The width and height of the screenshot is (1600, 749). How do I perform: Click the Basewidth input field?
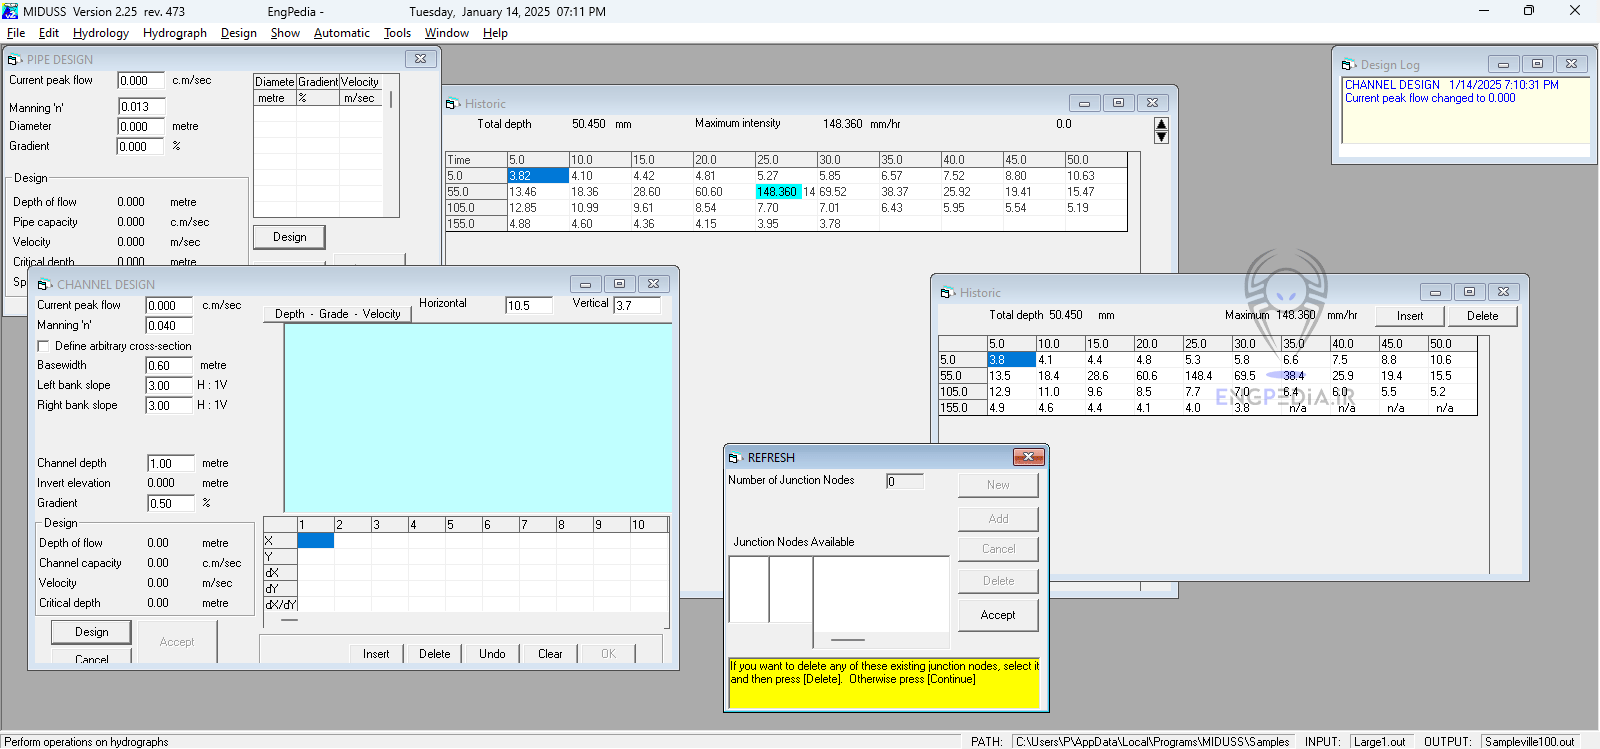point(169,366)
